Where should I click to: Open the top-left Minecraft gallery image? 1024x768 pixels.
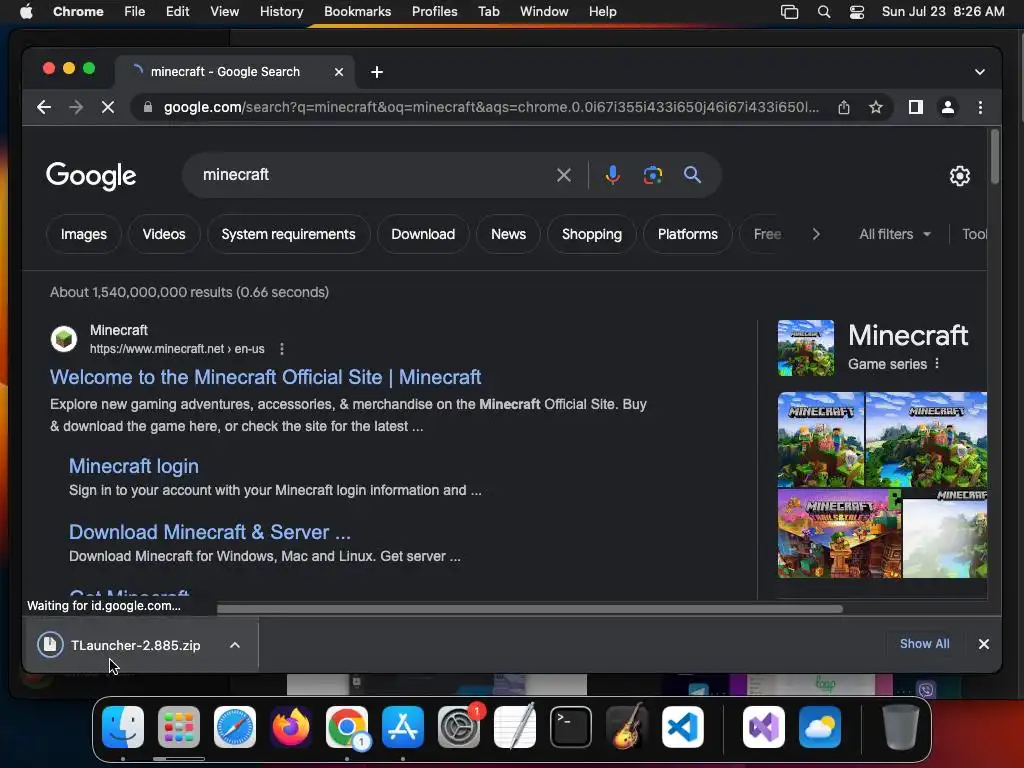pos(820,439)
